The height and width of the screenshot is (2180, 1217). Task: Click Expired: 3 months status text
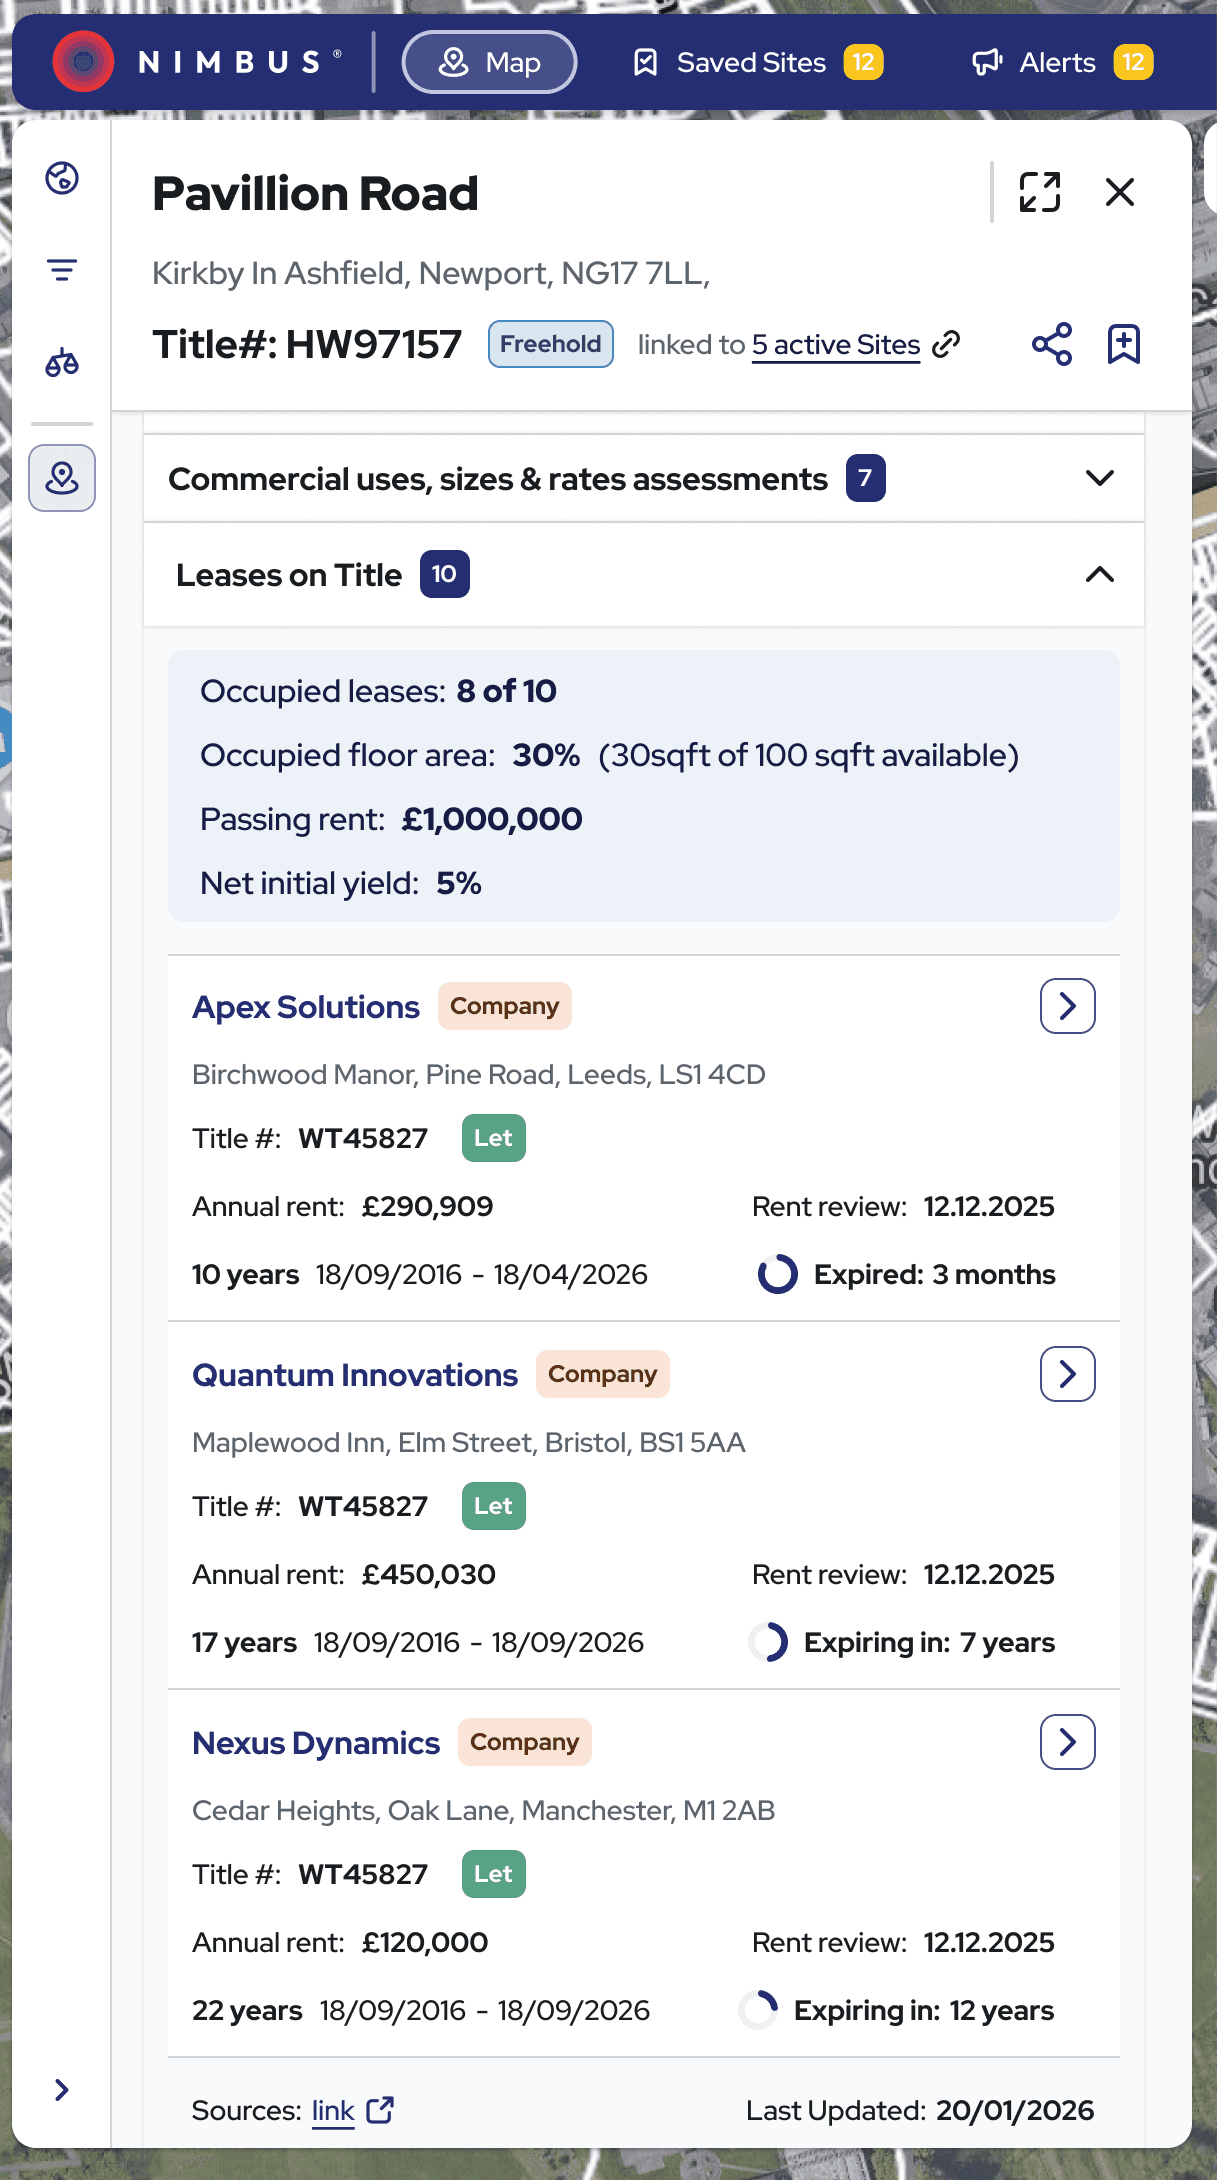point(935,1274)
